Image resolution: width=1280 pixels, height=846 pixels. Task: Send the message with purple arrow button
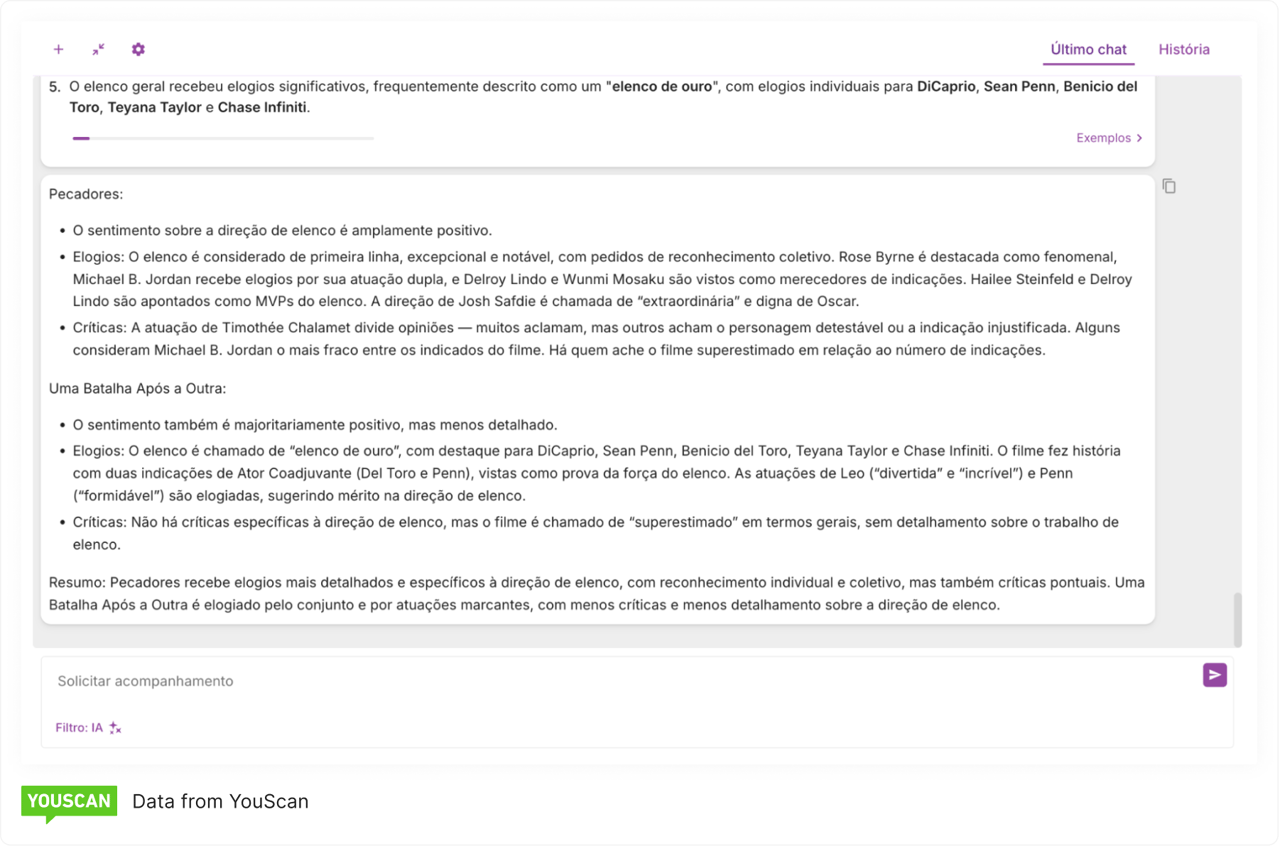click(x=1214, y=675)
